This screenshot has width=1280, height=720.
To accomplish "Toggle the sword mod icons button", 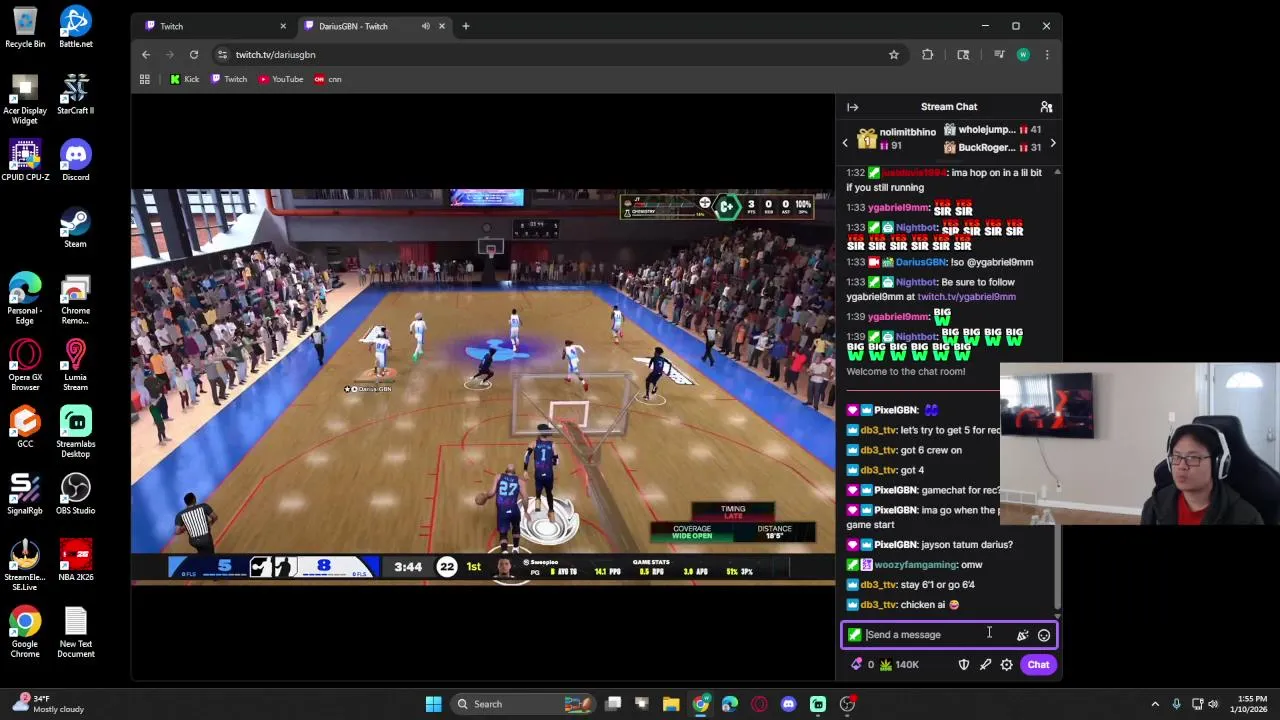I will [x=985, y=665].
